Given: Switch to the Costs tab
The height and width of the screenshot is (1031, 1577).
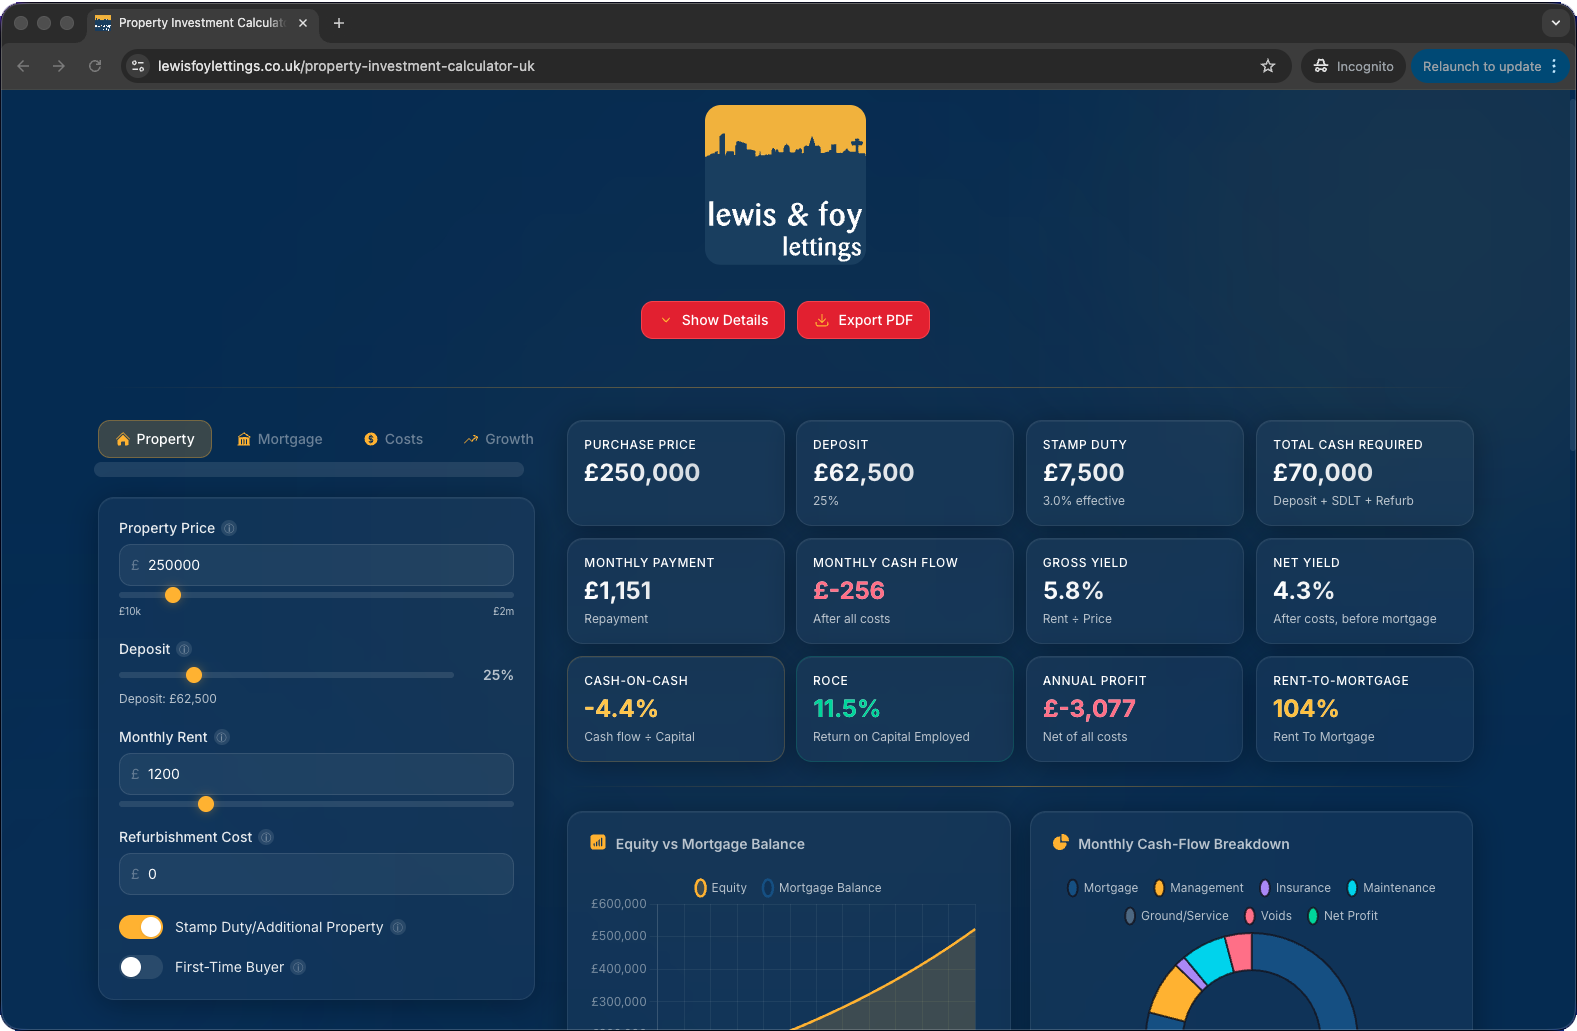Looking at the screenshot, I should click(394, 439).
